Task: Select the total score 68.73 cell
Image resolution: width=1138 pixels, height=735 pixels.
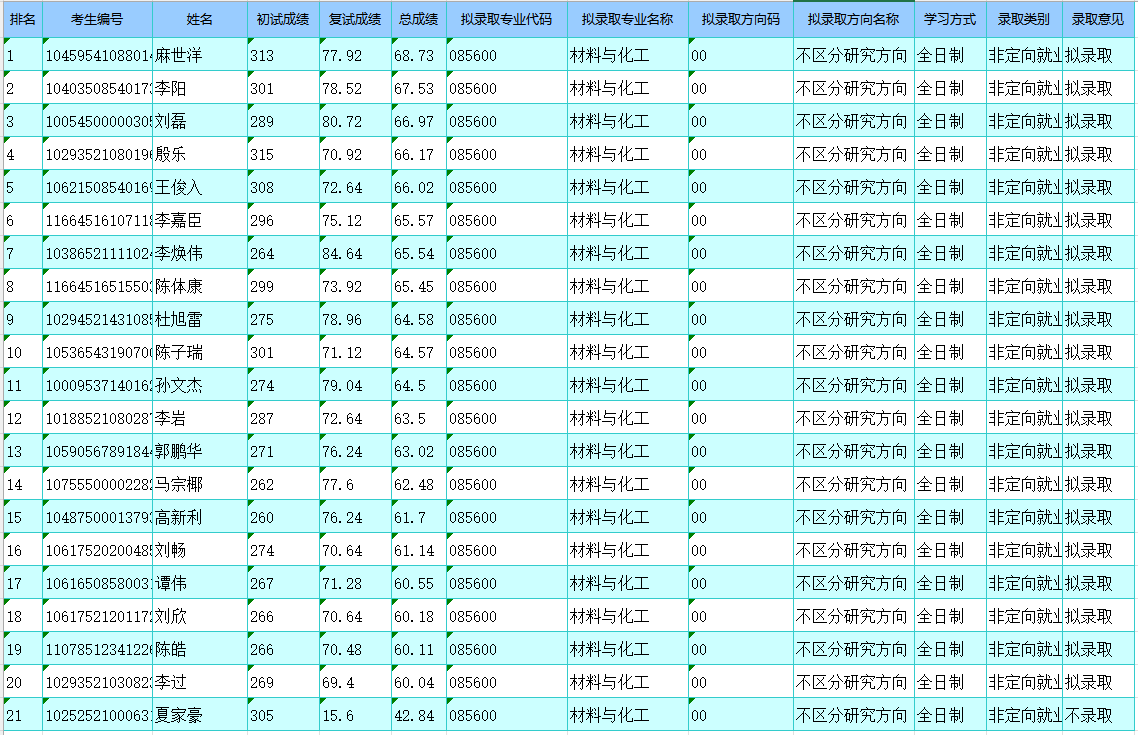Action: tap(418, 56)
